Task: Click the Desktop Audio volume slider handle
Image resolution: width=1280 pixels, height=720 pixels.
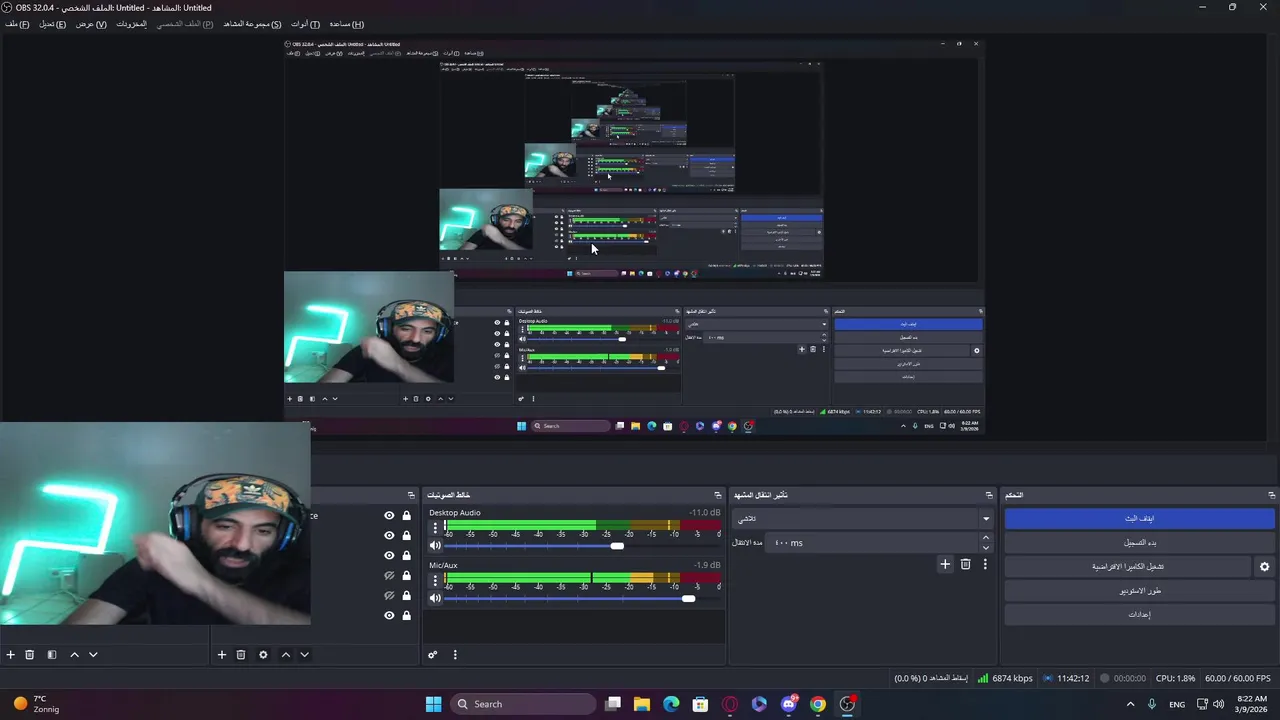Action: 617,546
